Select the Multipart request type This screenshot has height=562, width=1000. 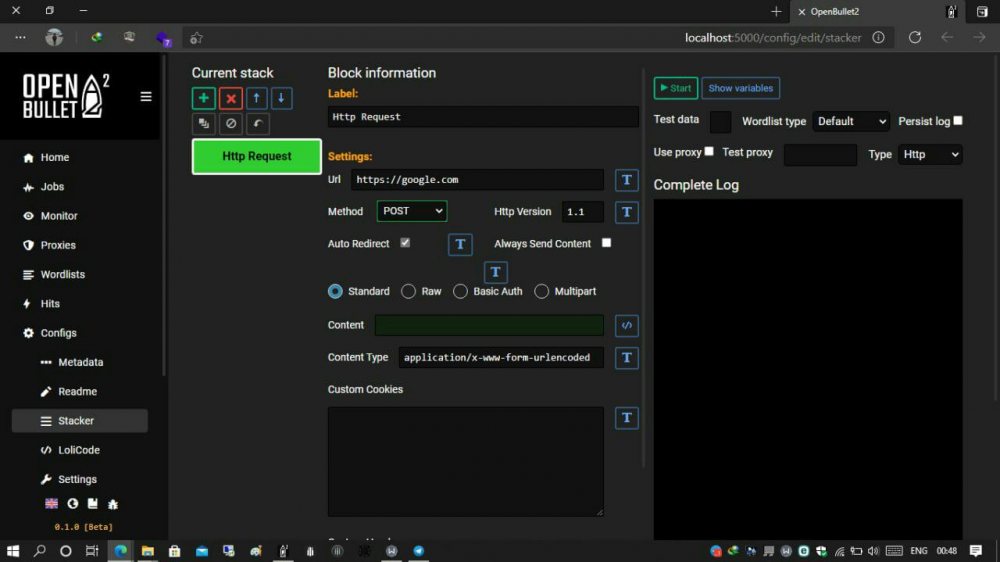click(x=541, y=292)
